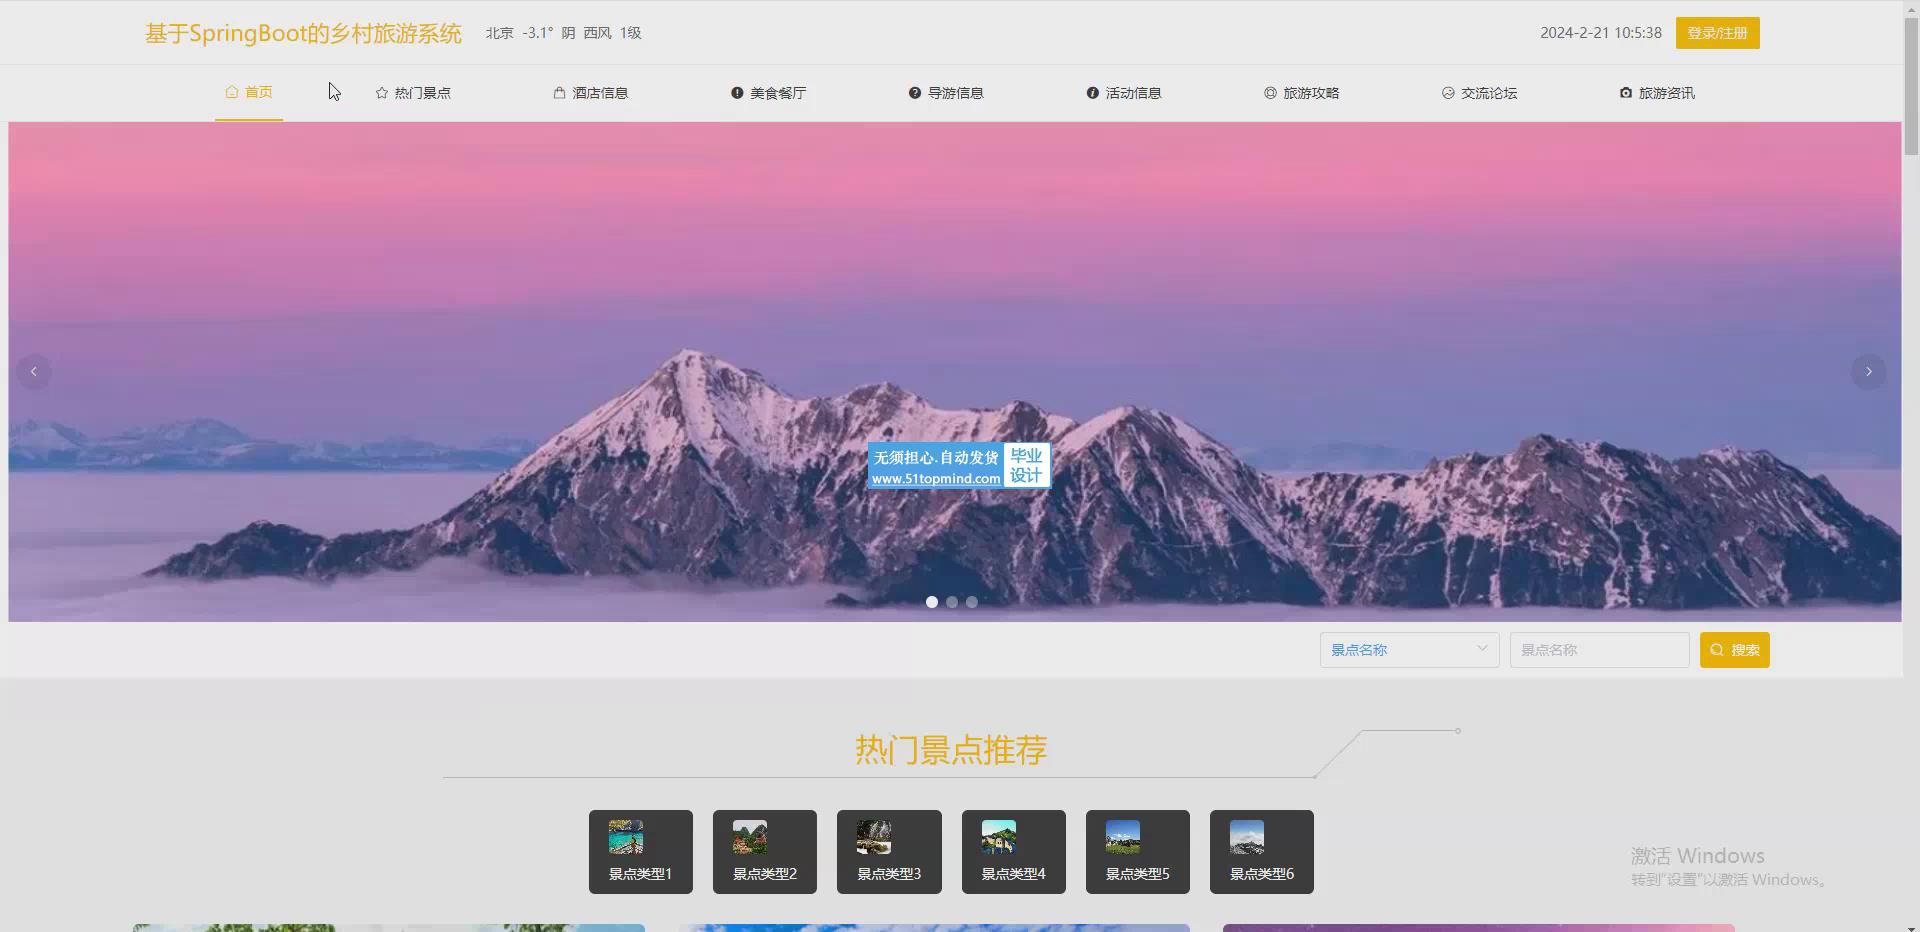Image resolution: width=1920 pixels, height=932 pixels.
Task: Open the 美食餐厅 menu item
Action: [768, 93]
